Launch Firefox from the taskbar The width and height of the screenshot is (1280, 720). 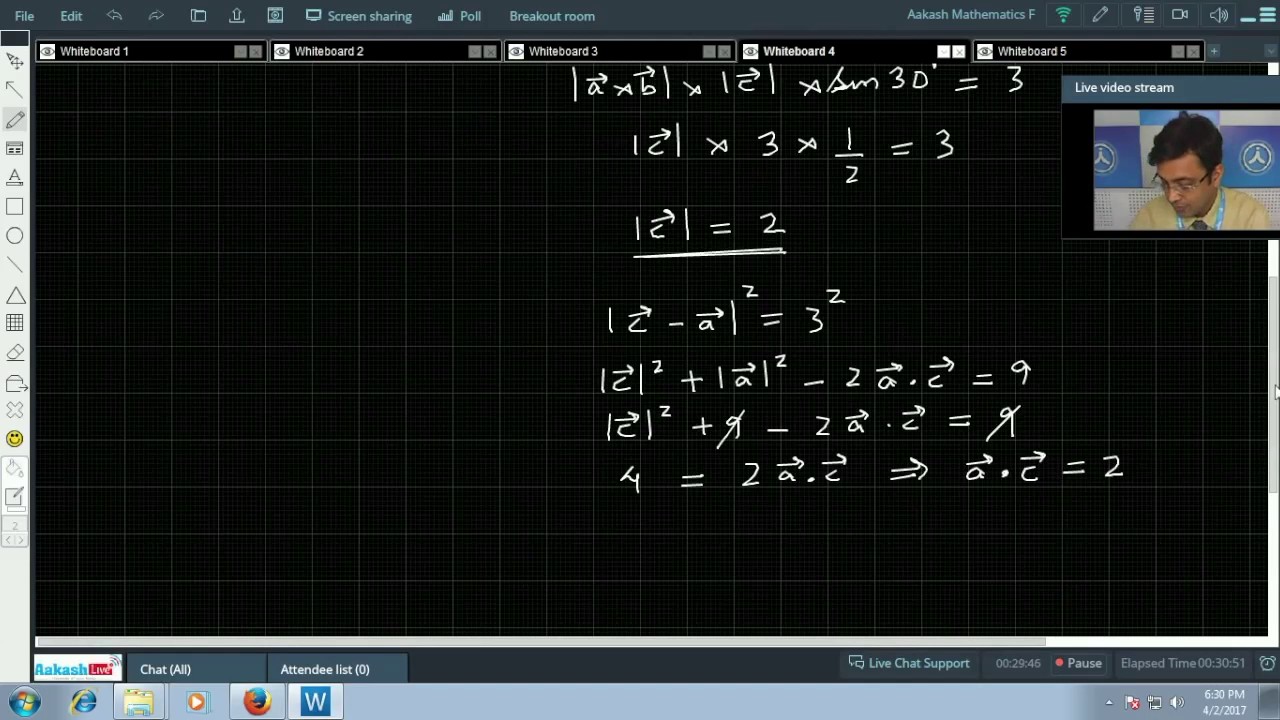pos(257,702)
